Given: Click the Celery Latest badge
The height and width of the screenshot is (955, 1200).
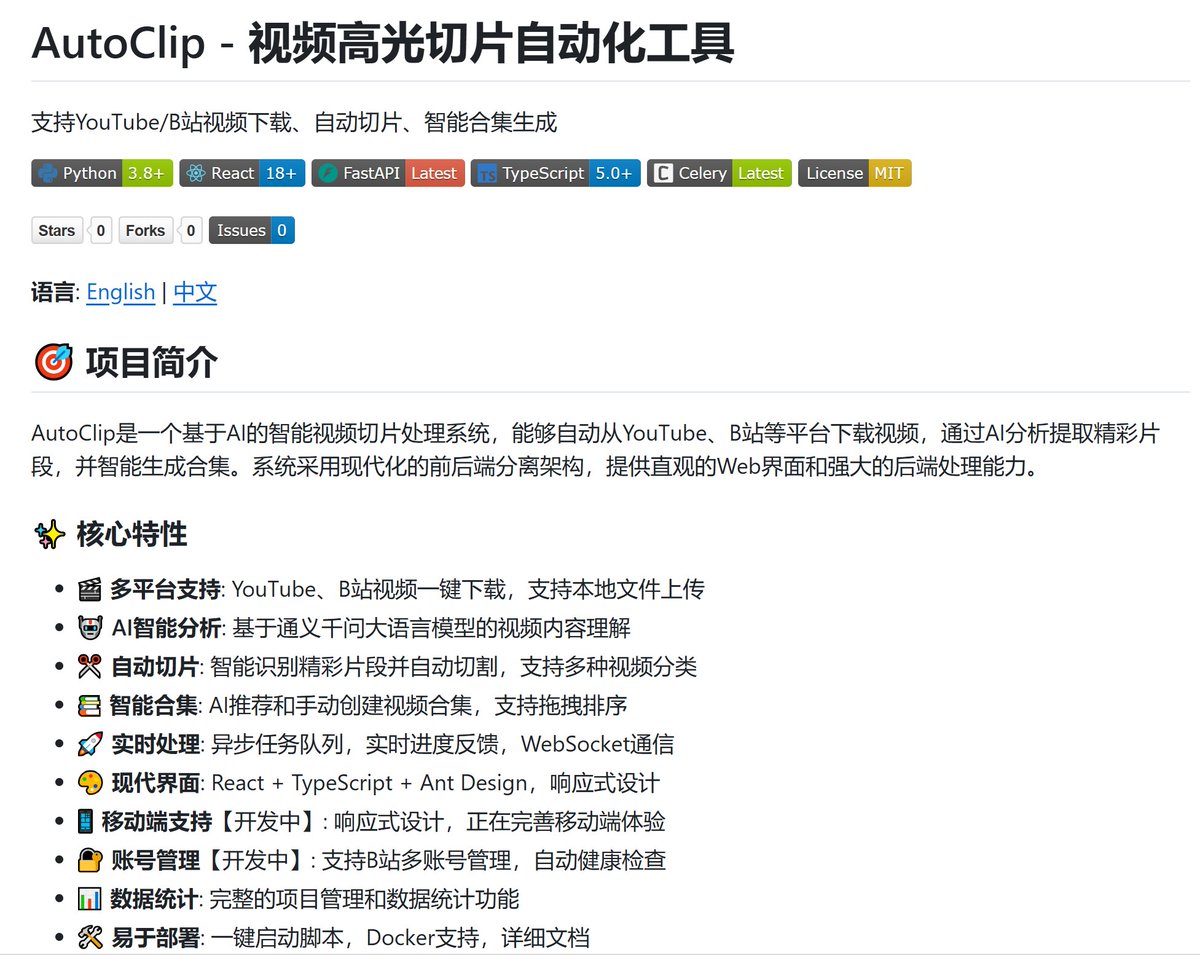Looking at the screenshot, I should coord(719,173).
